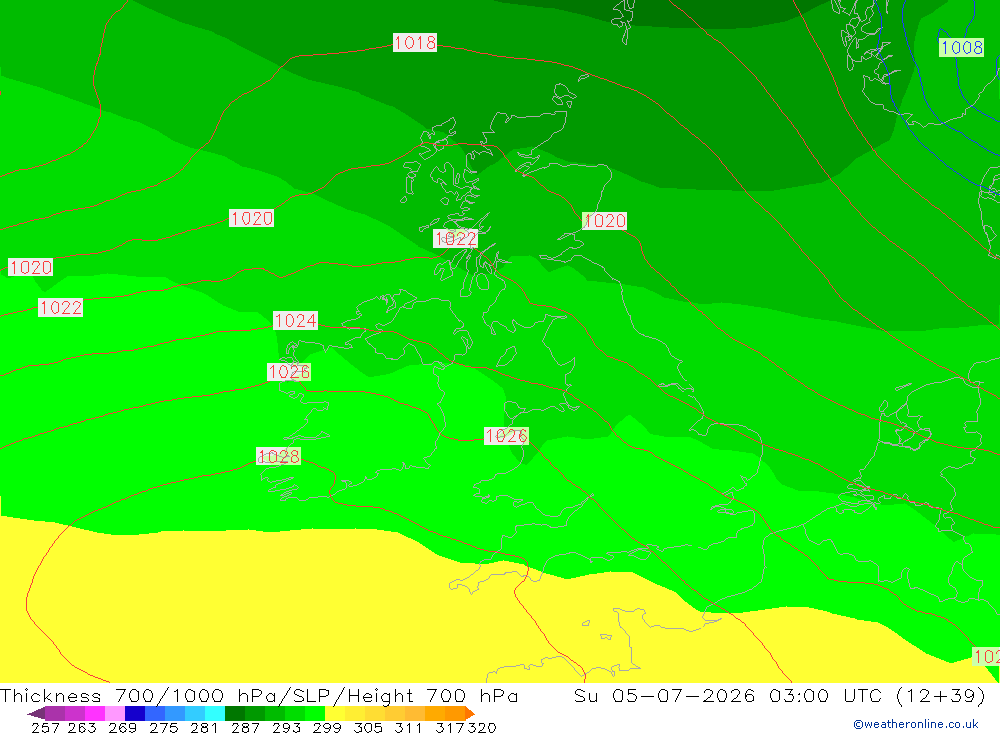Click the legend value 293
The width and height of the screenshot is (1000, 733).
[x=286, y=727]
